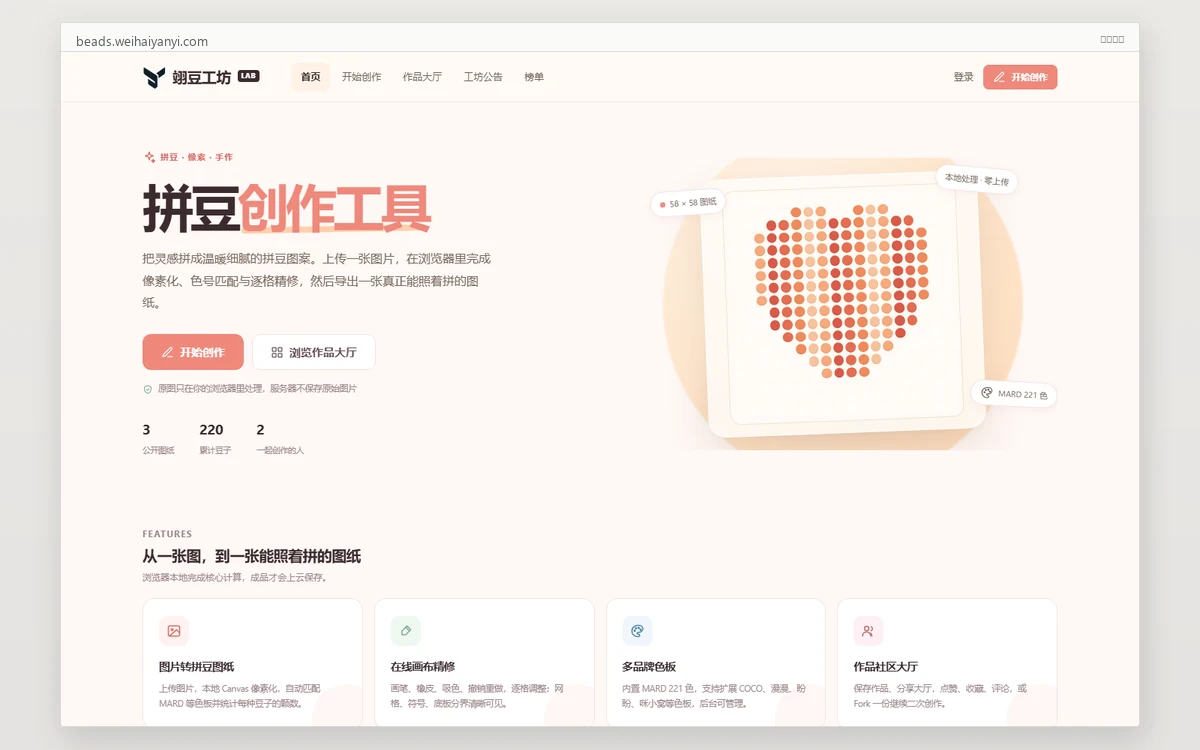Screen dimensions: 1200x750
Task: Click the header 开始创作 button
Action: pos(1020,77)
